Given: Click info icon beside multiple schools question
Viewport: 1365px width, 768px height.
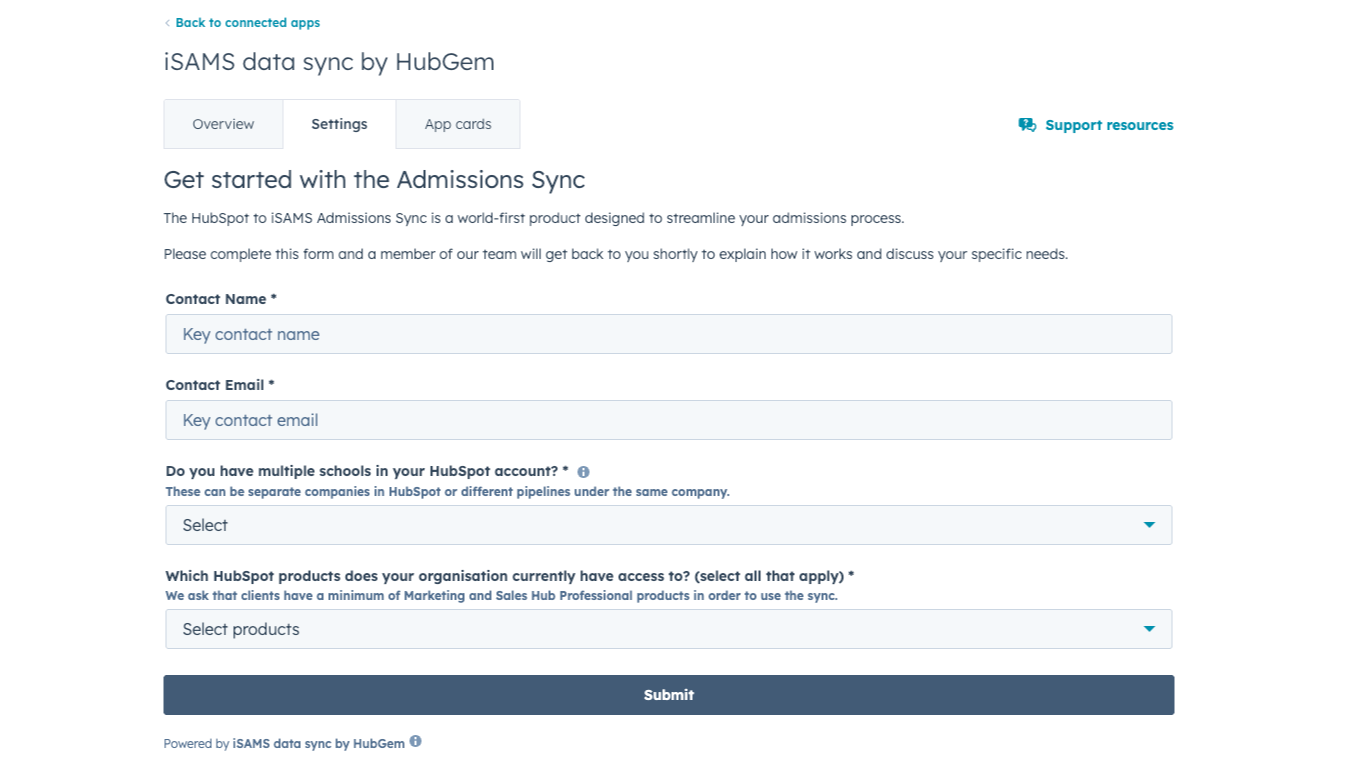Looking at the screenshot, I should 583,472.
